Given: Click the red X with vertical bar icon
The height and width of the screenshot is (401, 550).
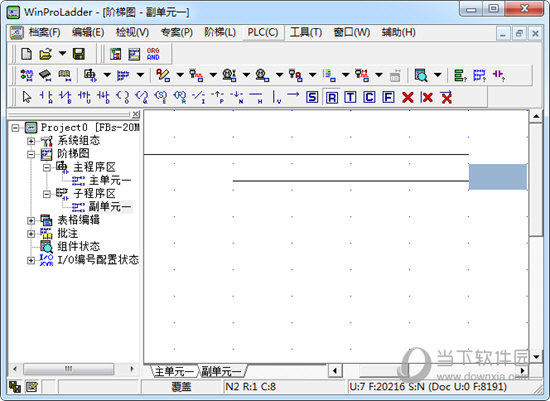Looking at the screenshot, I should [x=427, y=97].
